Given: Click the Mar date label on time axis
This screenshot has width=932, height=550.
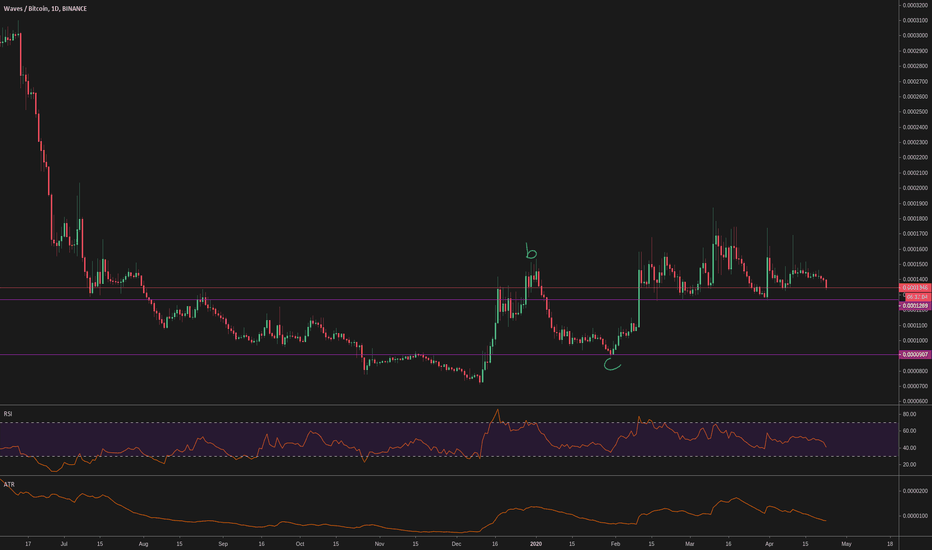Looking at the screenshot, I should tap(689, 543).
